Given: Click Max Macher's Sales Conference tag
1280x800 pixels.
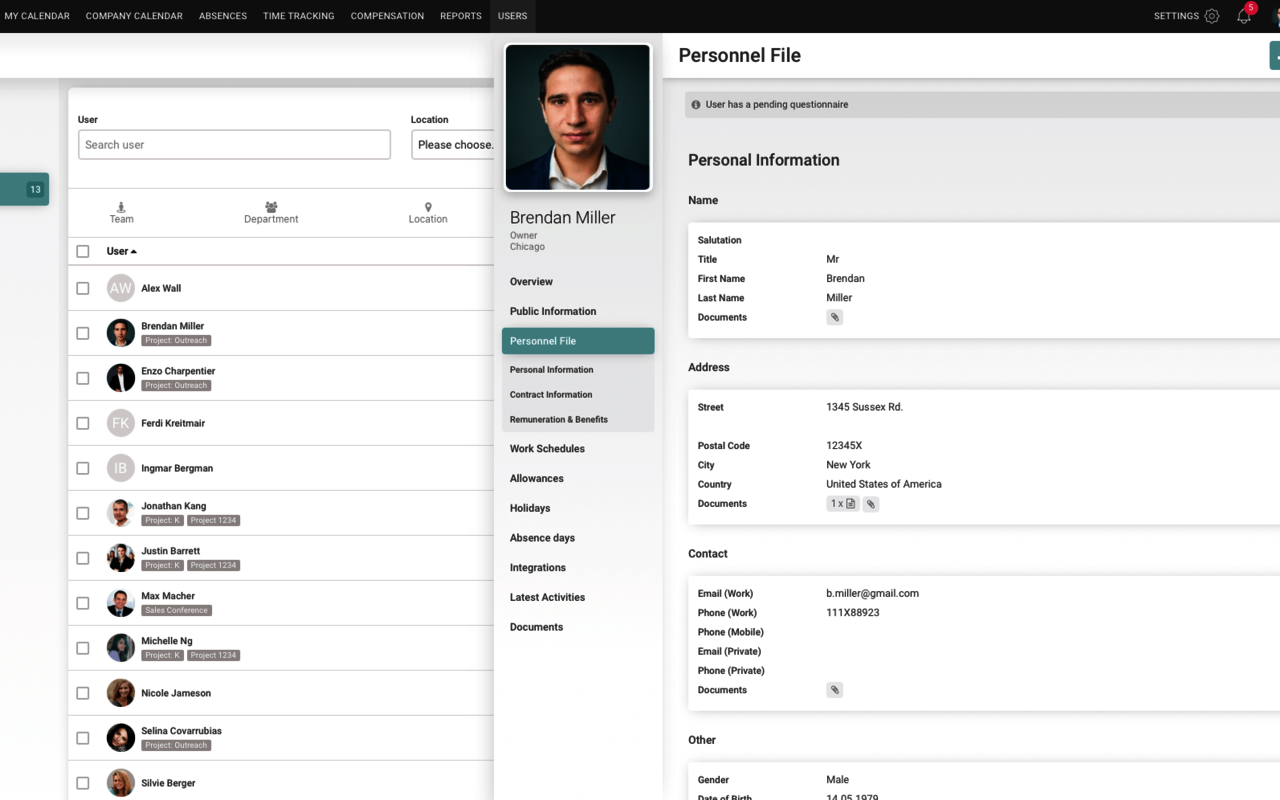Looking at the screenshot, I should coord(176,610).
